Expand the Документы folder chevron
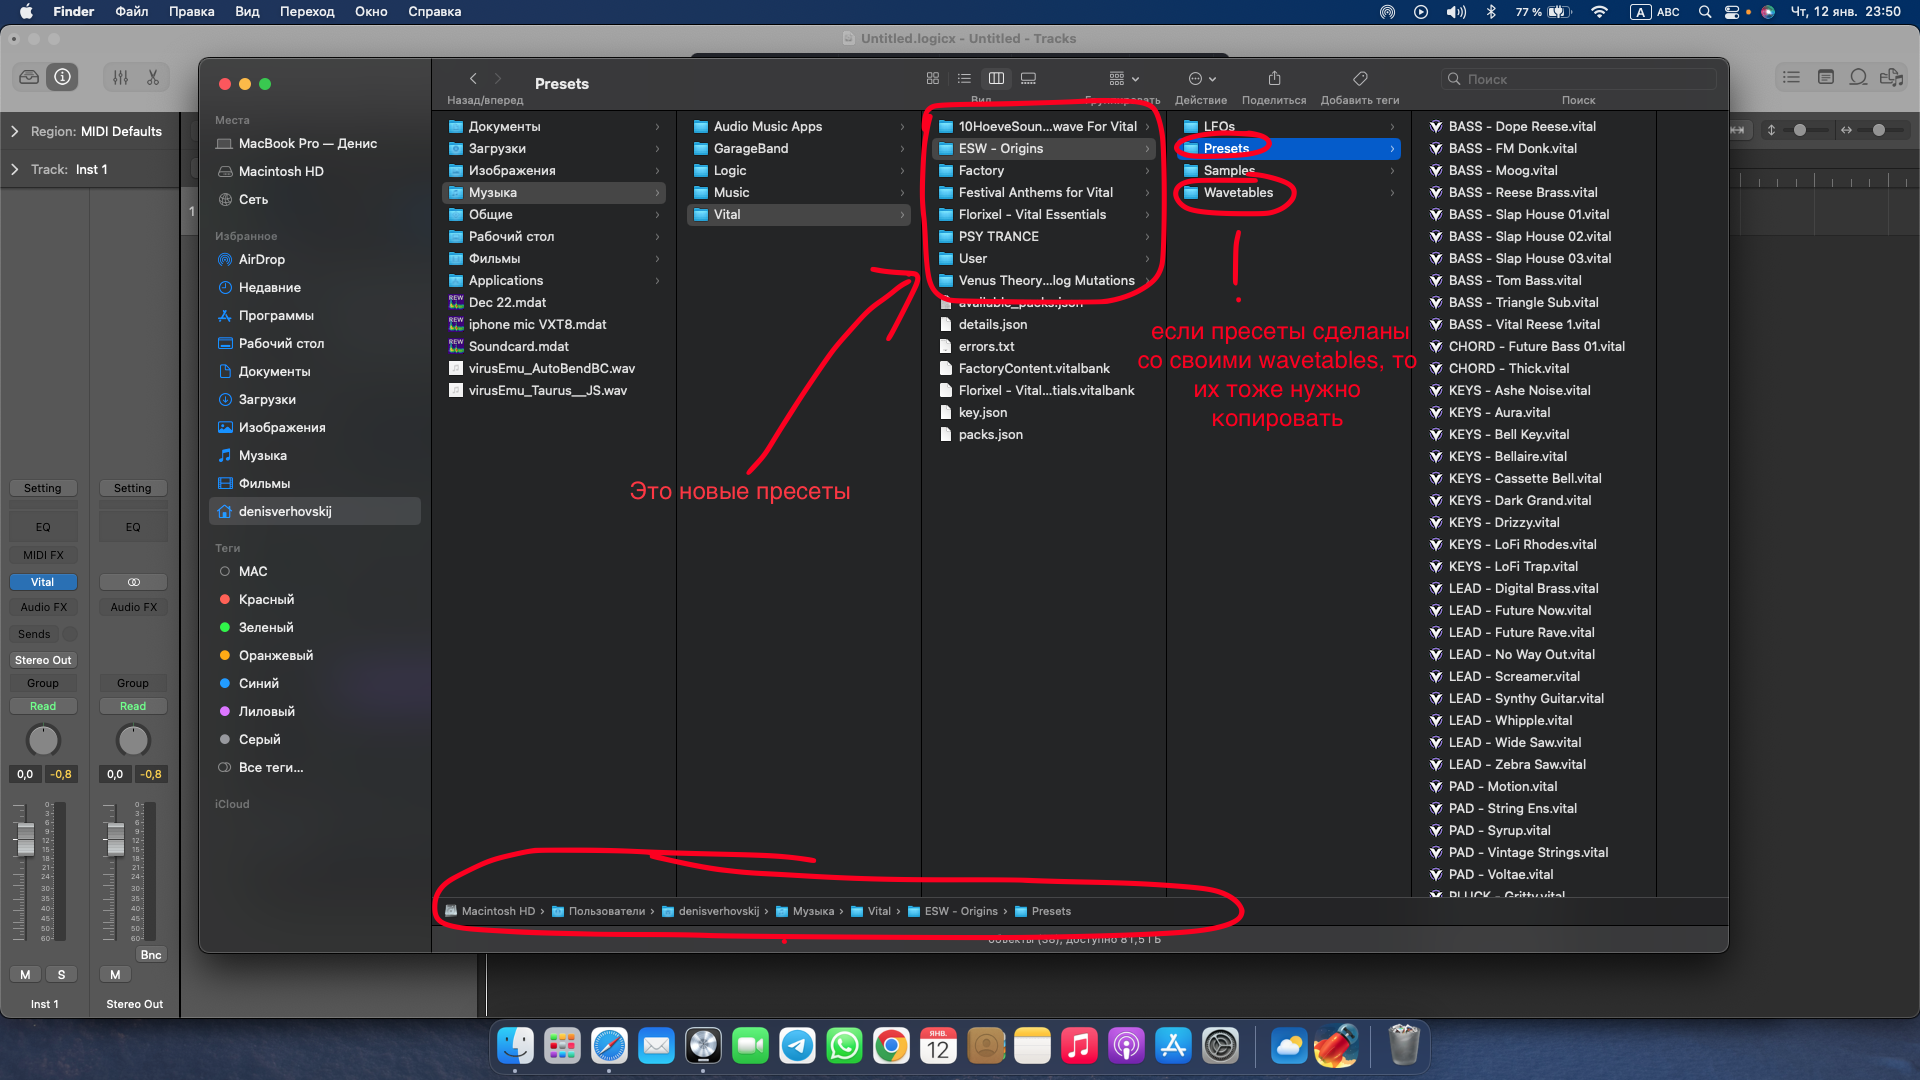The width and height of the screenshot is (1920, 1080). click(657, 126)
